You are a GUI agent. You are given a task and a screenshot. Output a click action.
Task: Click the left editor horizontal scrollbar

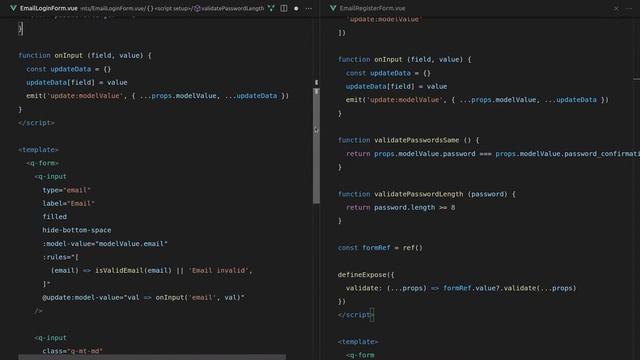coord(152,357)
